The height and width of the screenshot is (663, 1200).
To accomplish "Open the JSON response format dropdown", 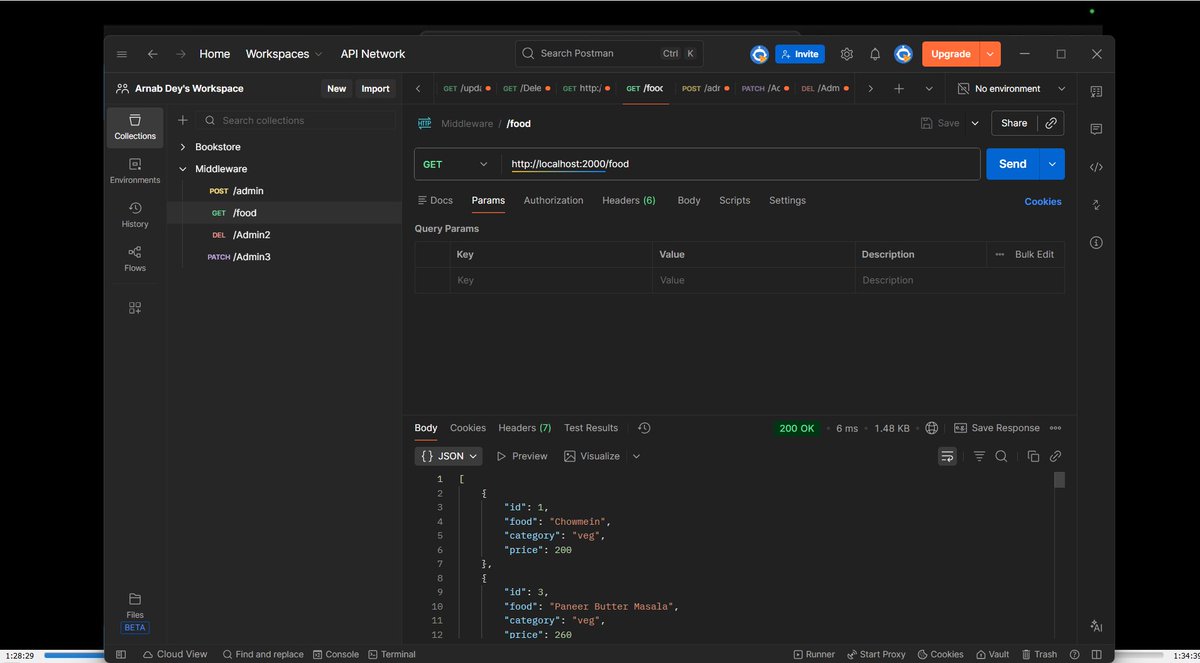I will coord(448,456).
